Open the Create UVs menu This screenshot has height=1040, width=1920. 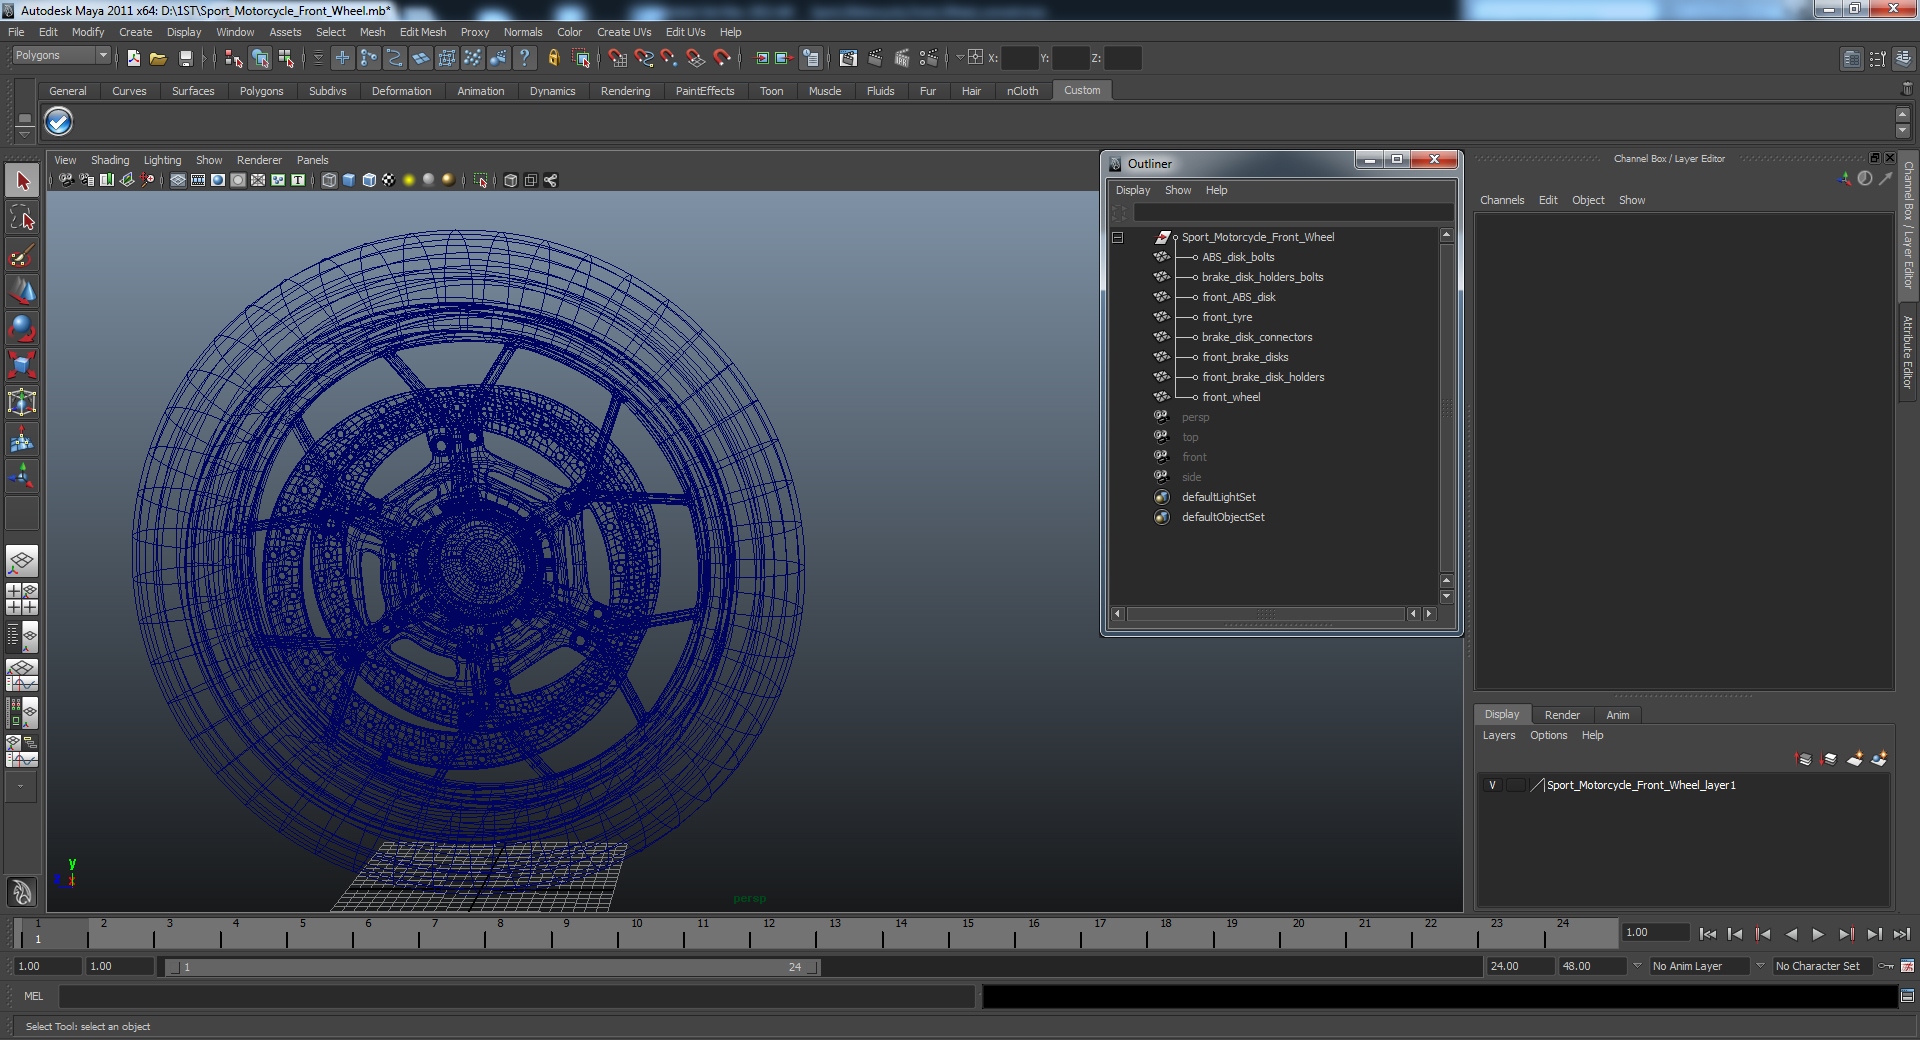pyautogui.click(x=624, y=32)
